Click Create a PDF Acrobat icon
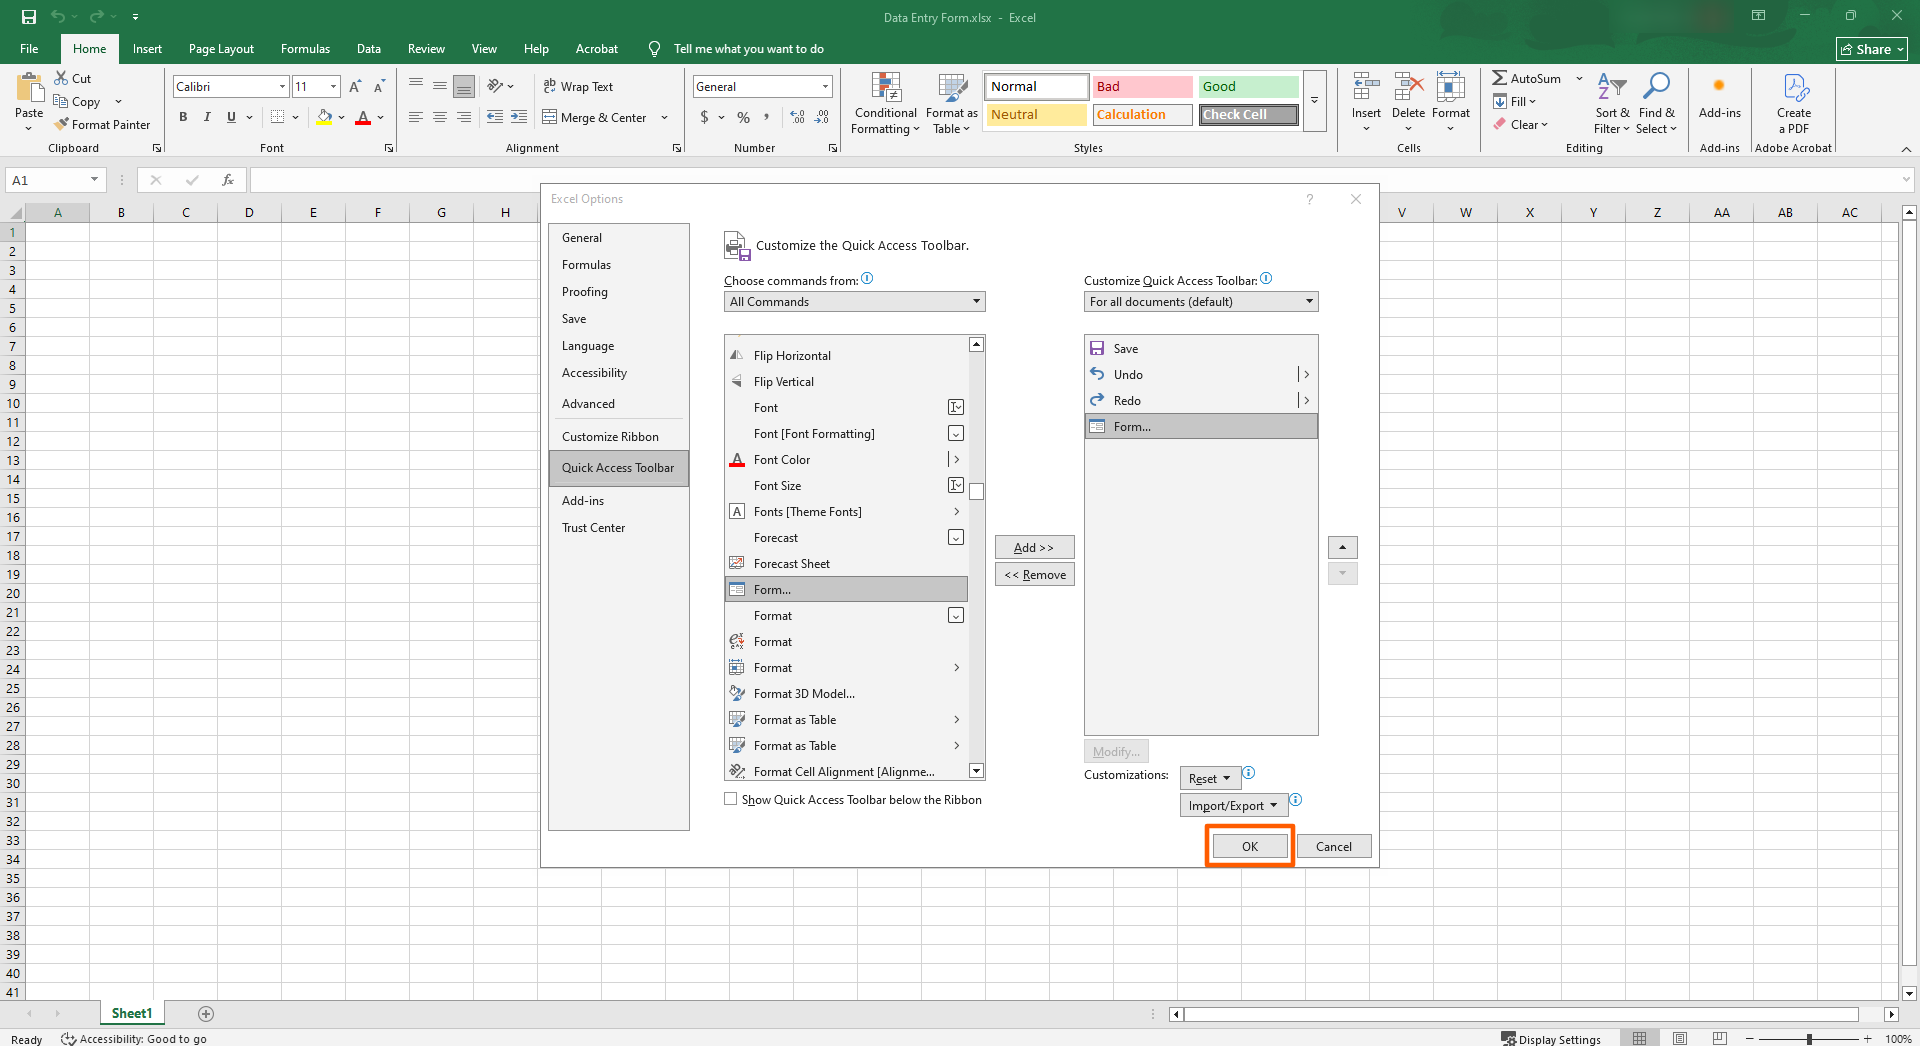This screenshot has width=1920, height=1046. [1795, 87]
